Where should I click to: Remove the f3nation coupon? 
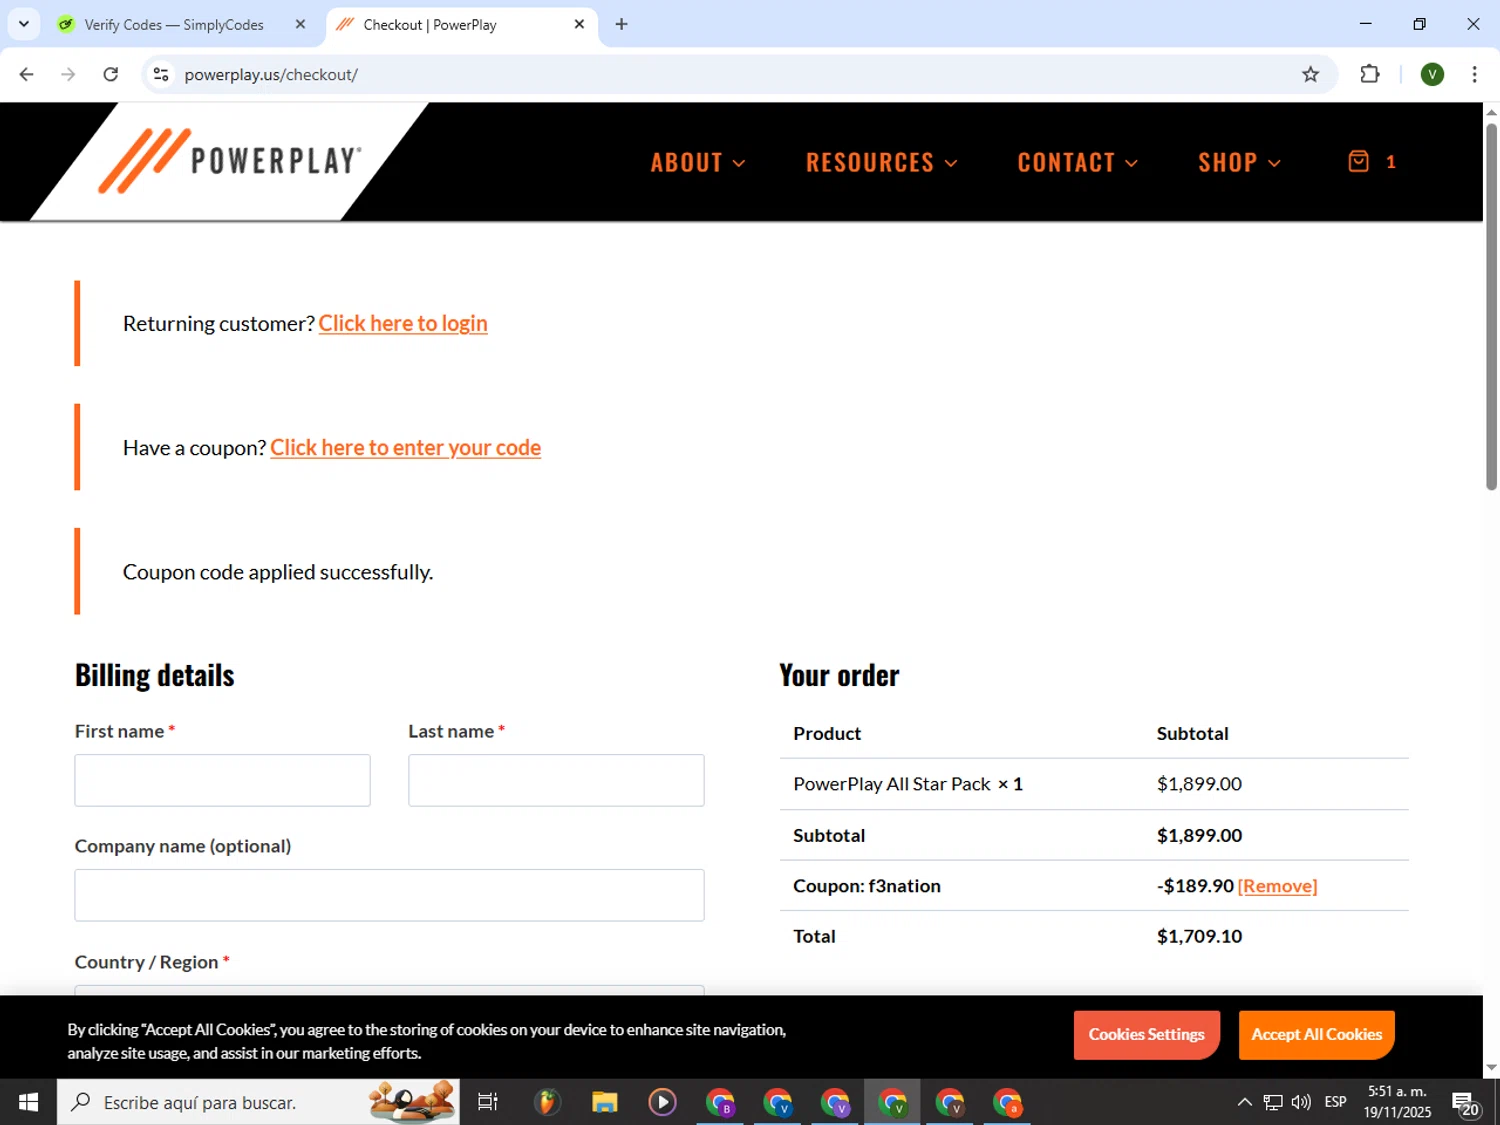click(1277, 886)
